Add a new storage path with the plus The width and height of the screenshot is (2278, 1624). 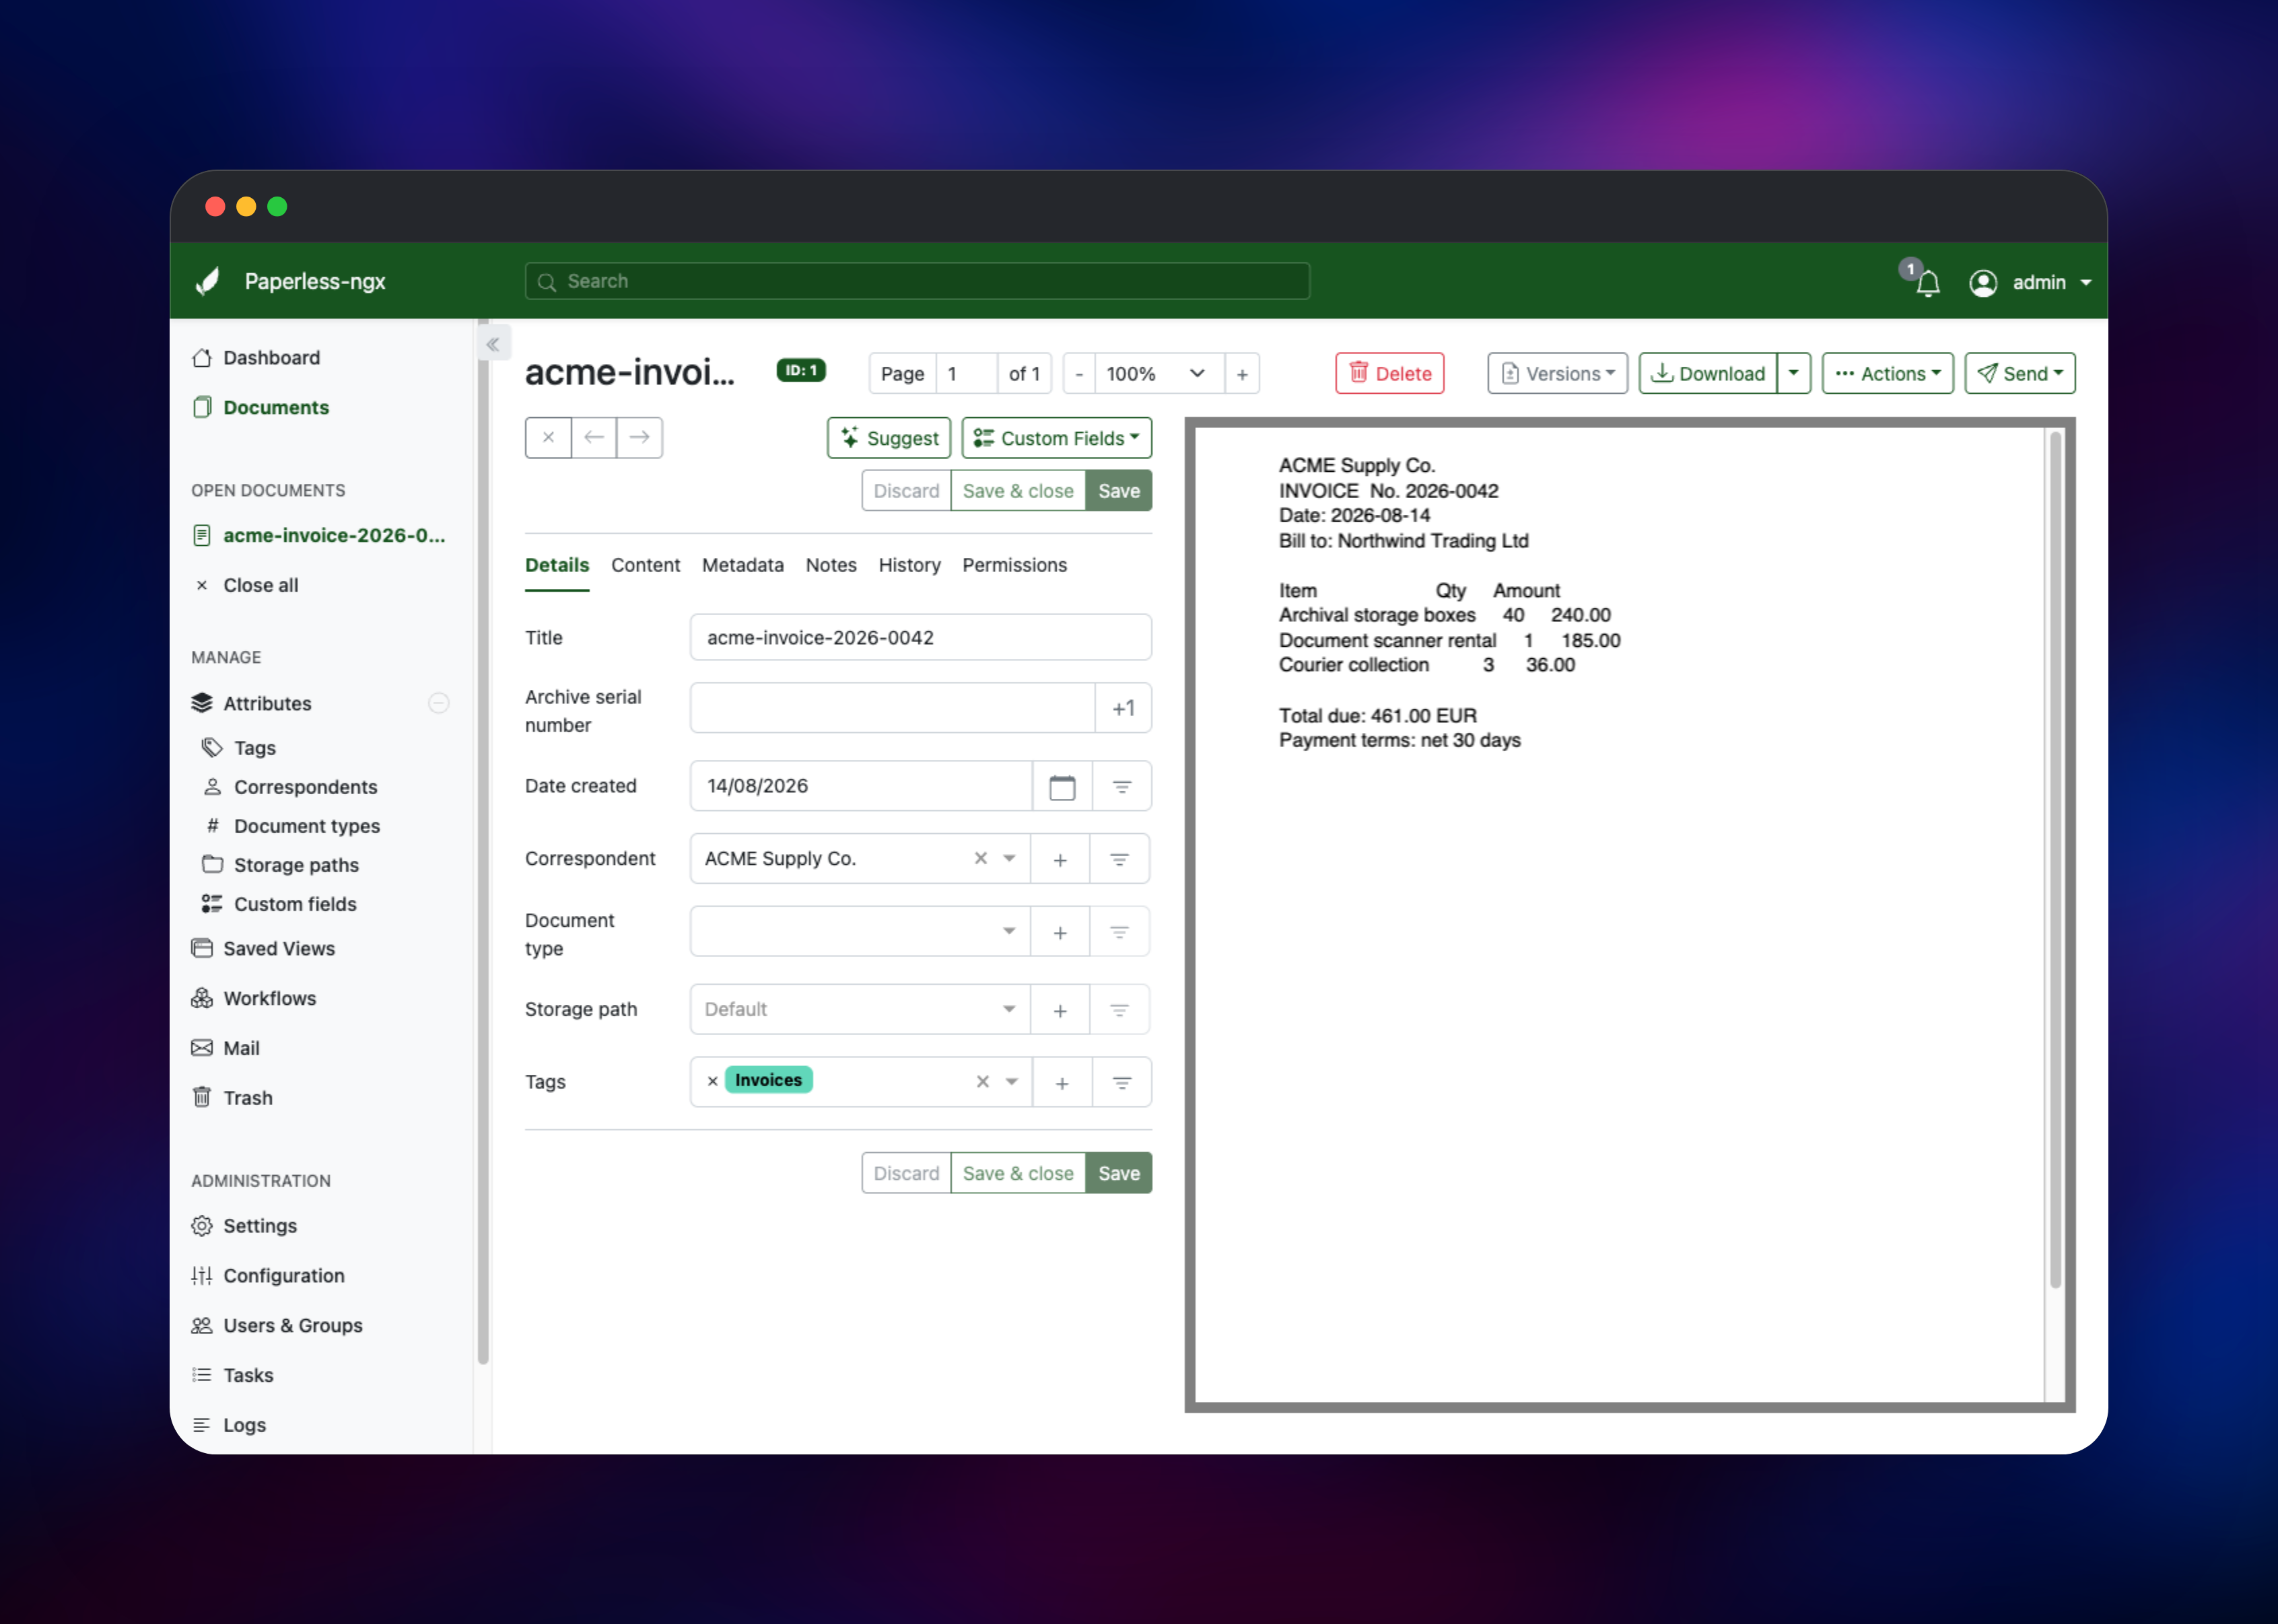[1060, 1011]
